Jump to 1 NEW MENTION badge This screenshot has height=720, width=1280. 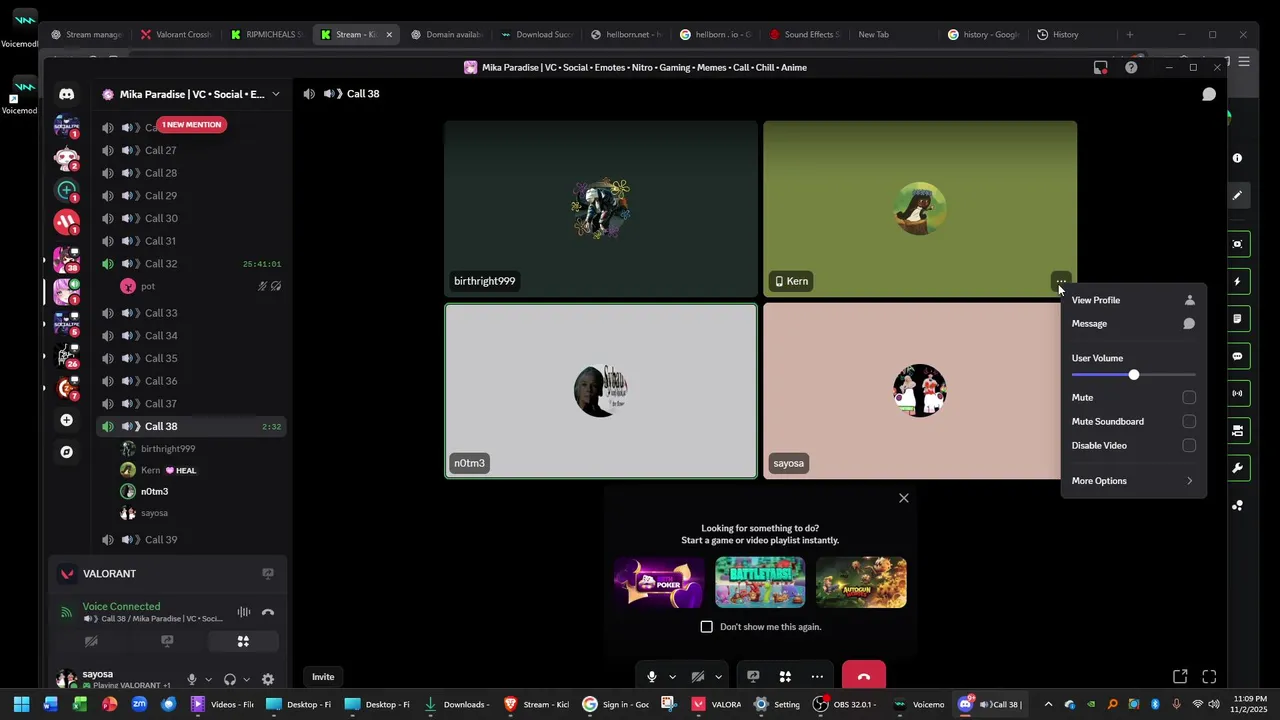tap(191, 125)
